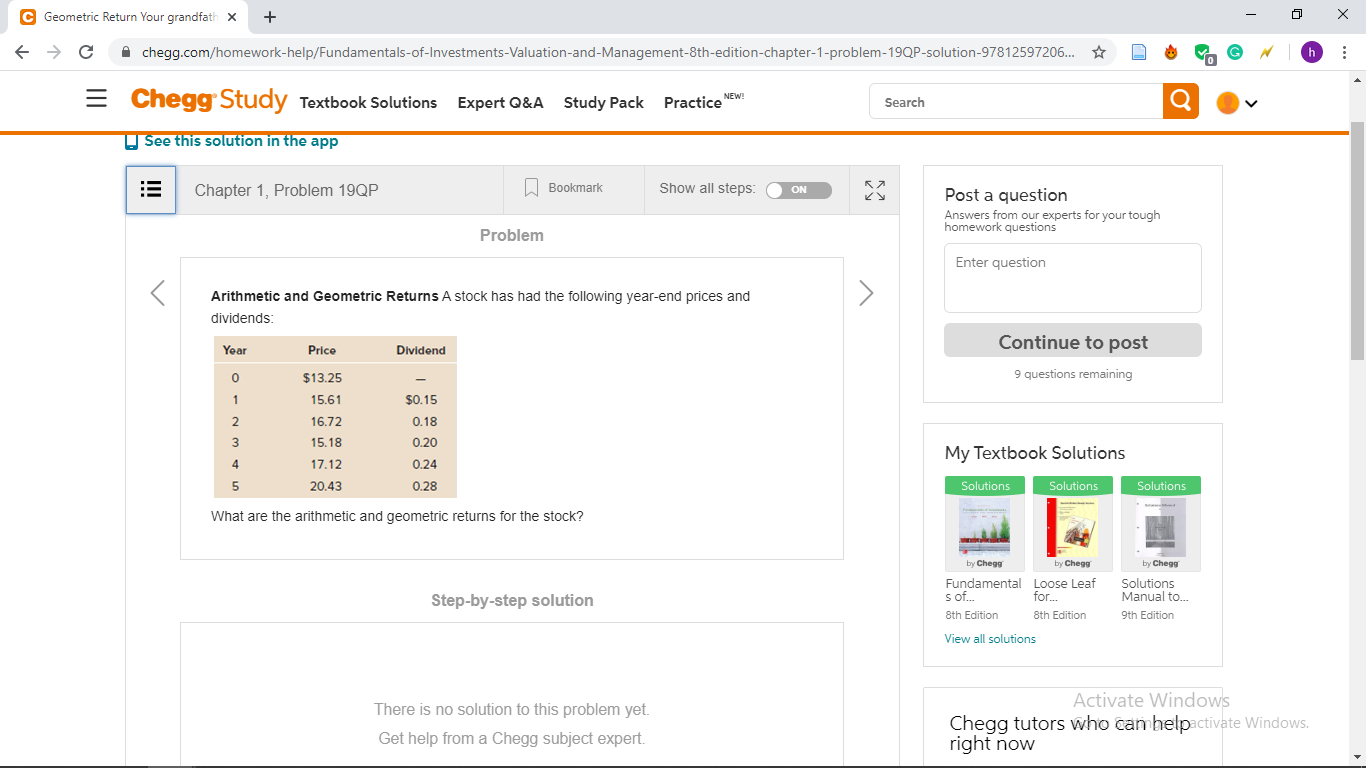Image resolution: width=1366 pixels, height=768 pixels.
Task: Click the blue document extension icon
Action: point(1139,52)
